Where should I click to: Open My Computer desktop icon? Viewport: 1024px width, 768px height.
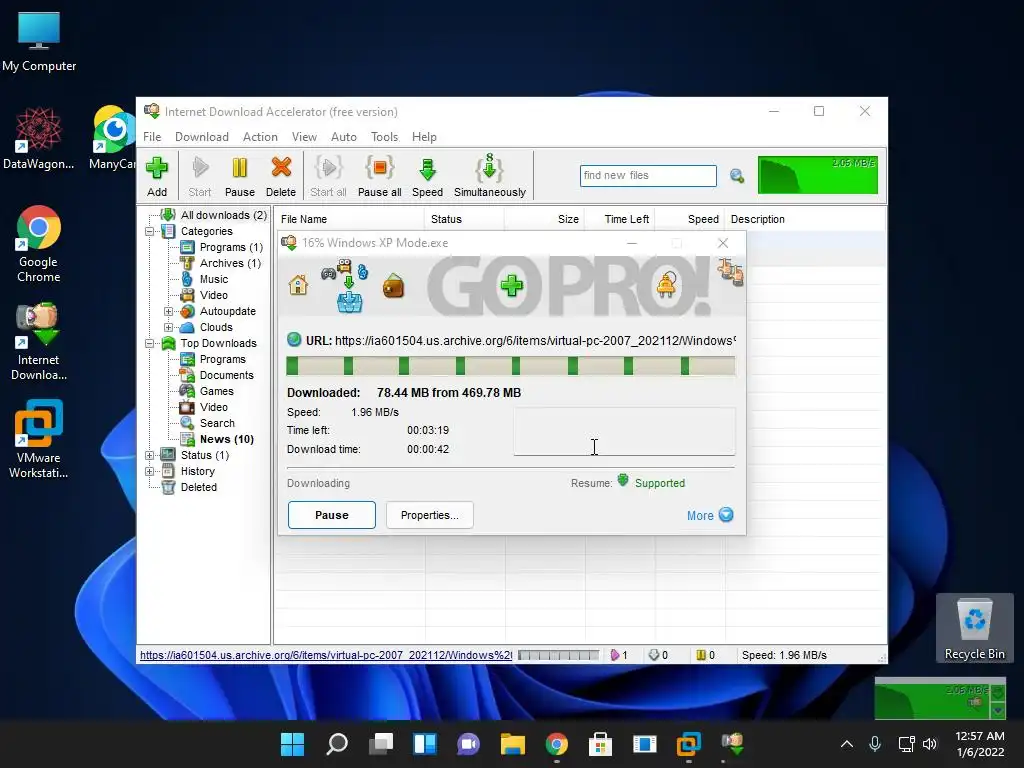pos(39,42)
